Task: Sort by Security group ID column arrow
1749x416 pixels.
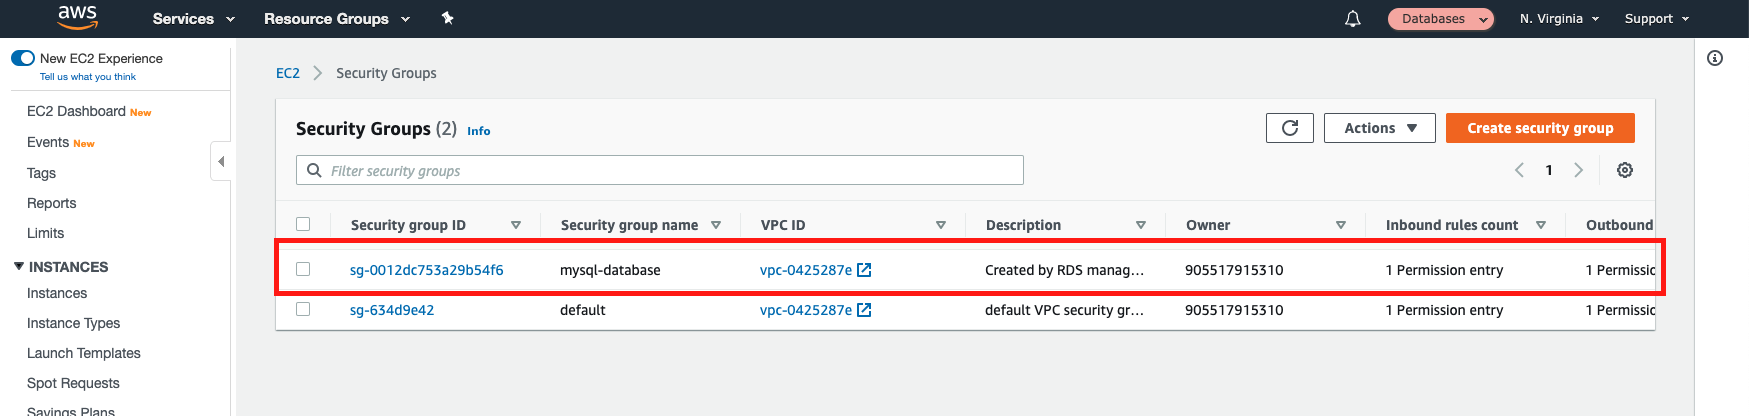Action: coord(516,225)
